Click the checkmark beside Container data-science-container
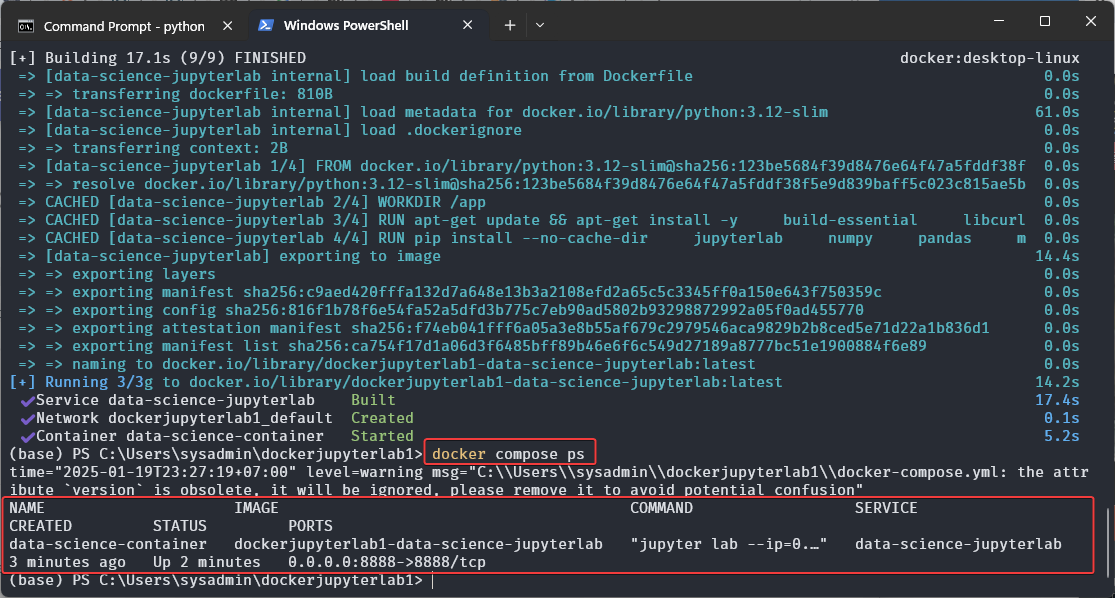The width and height of the screenshot is (1115, 598). tap(28, 437)
